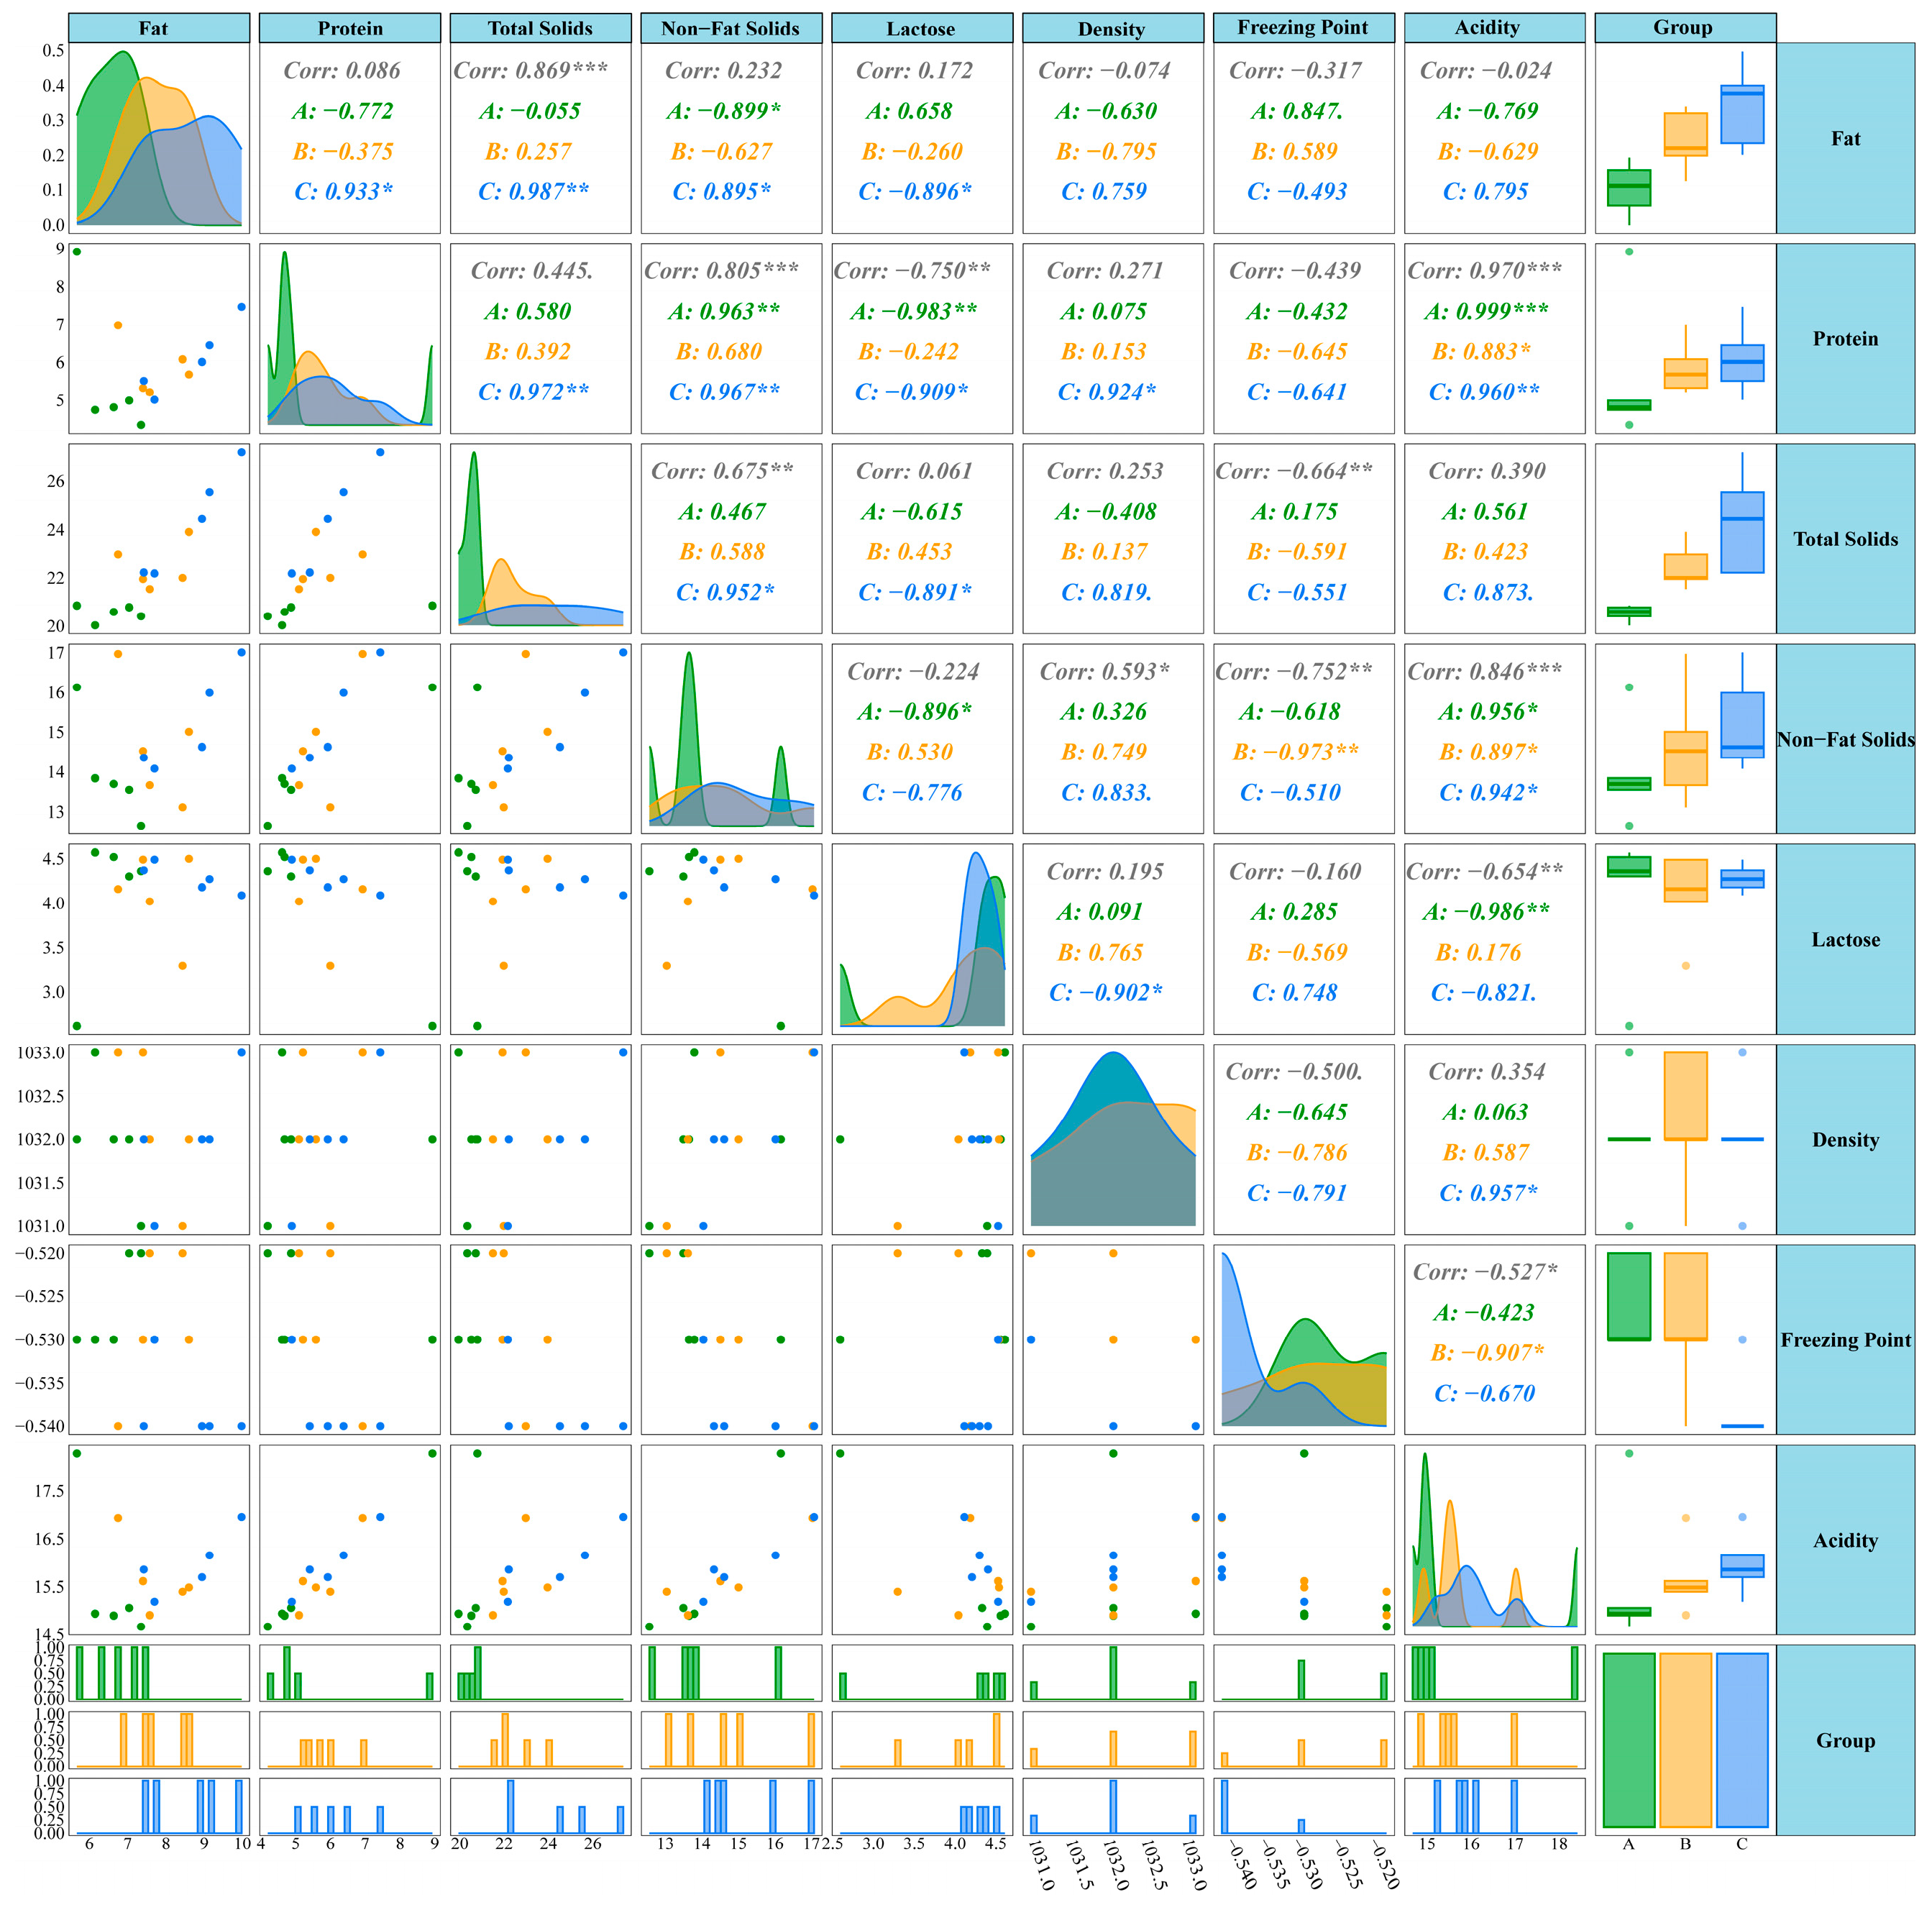Viewport: 1932px width, 1905px height.
Task: Click the Group column header strip
Action: 1684,28
